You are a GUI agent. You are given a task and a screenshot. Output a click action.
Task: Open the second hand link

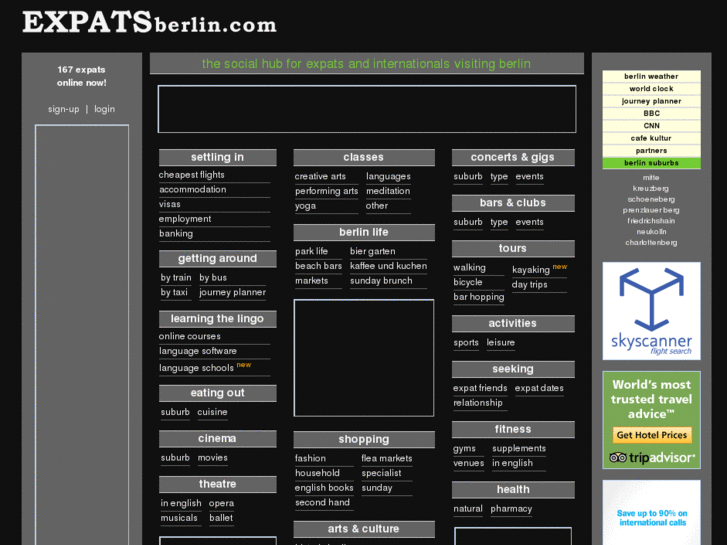point(323,502)
